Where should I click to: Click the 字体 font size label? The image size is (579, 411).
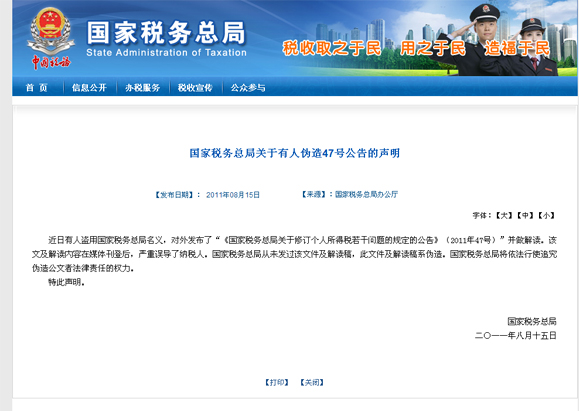[x=482, y=216]
